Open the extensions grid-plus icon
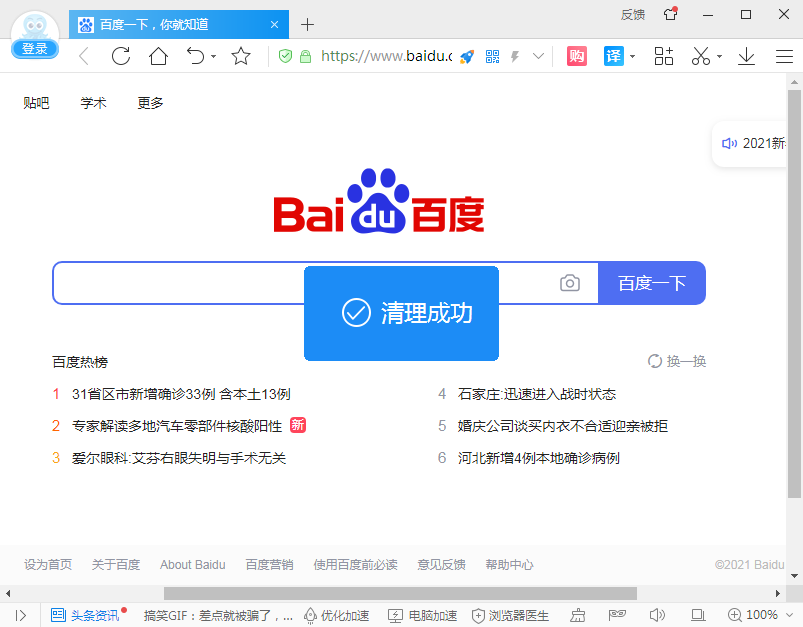803x627 pixels. coord(664,56)
